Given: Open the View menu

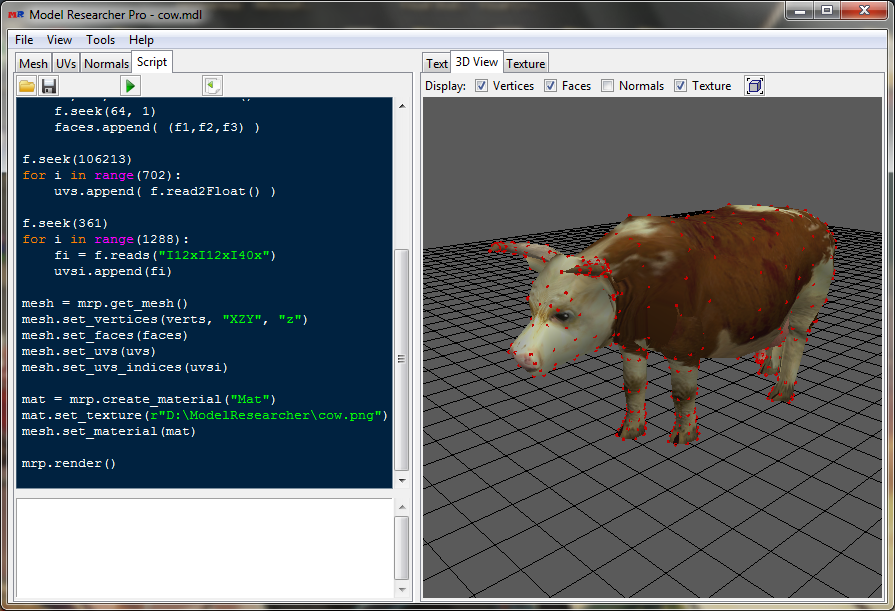Looking at the screenshot, I should 59,40.
